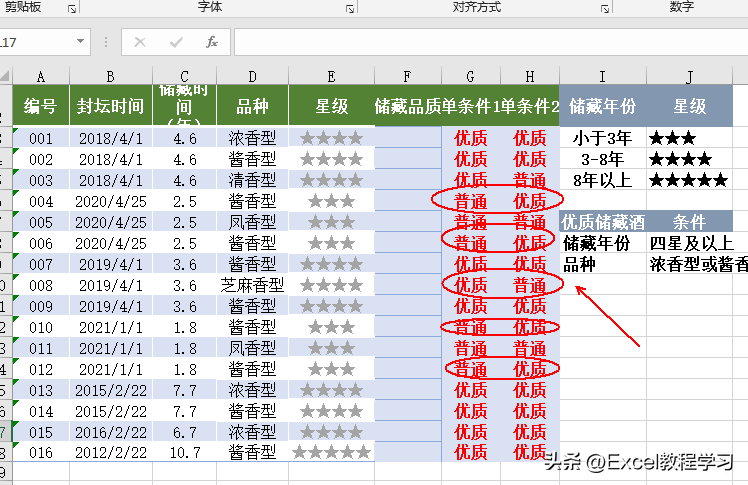Open the Font group dialog launcher
748x485 pixels.
(350, 9)
